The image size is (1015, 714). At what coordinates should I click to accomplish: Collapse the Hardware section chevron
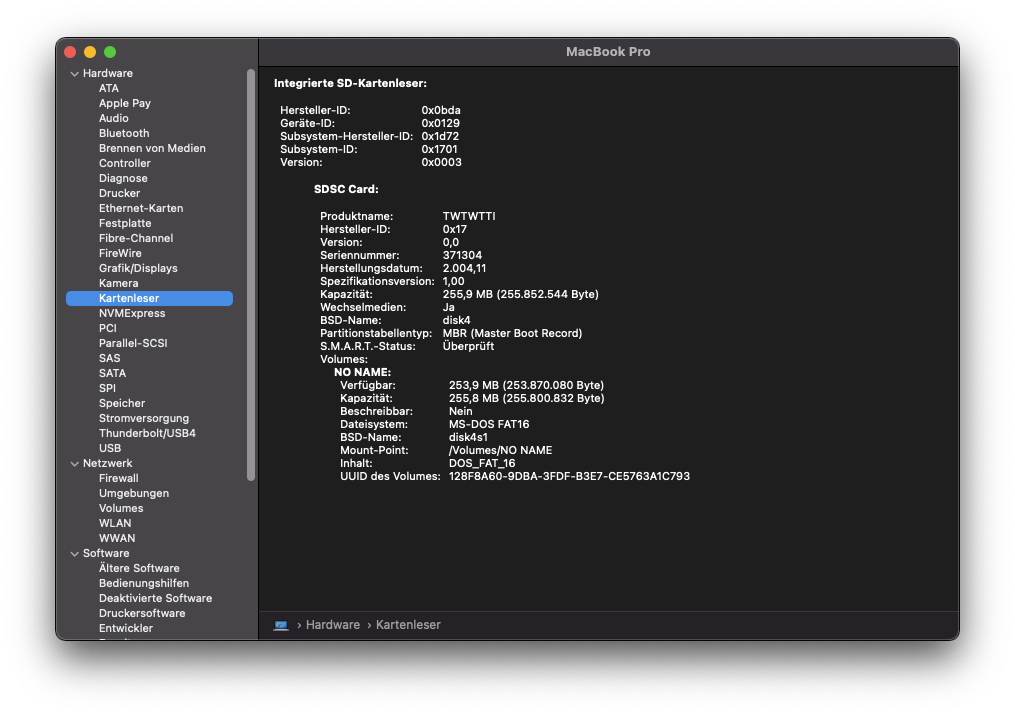coord(74,74)
